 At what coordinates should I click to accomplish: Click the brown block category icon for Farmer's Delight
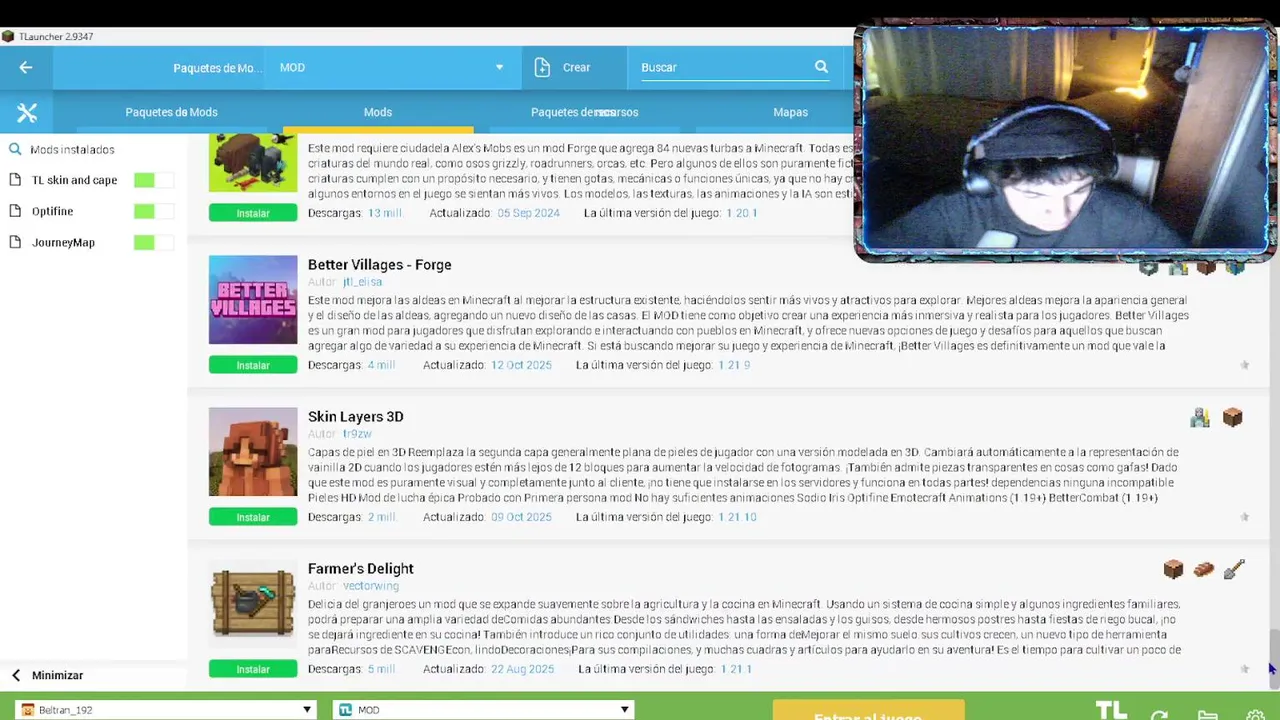pyautogui.click(x=1173, y=570)
